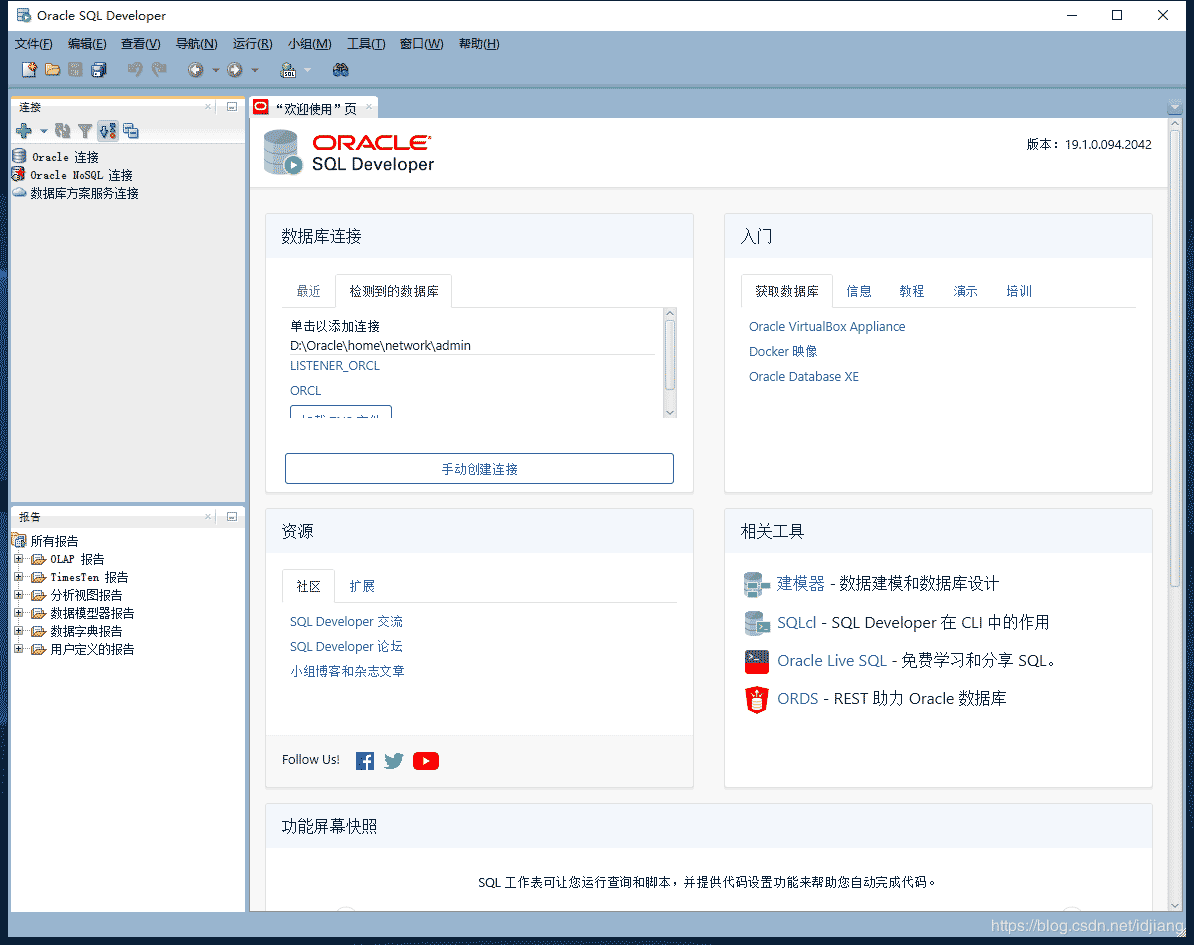Open the 导航(N) menu

196,44
